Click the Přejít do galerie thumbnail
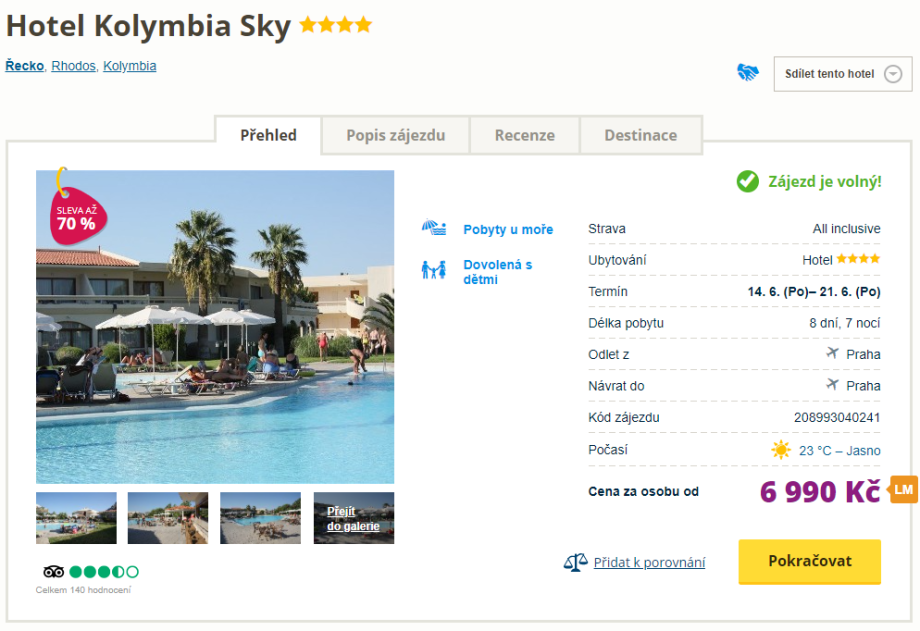Screen dimensions: 920x631 [x=354, y=518]
